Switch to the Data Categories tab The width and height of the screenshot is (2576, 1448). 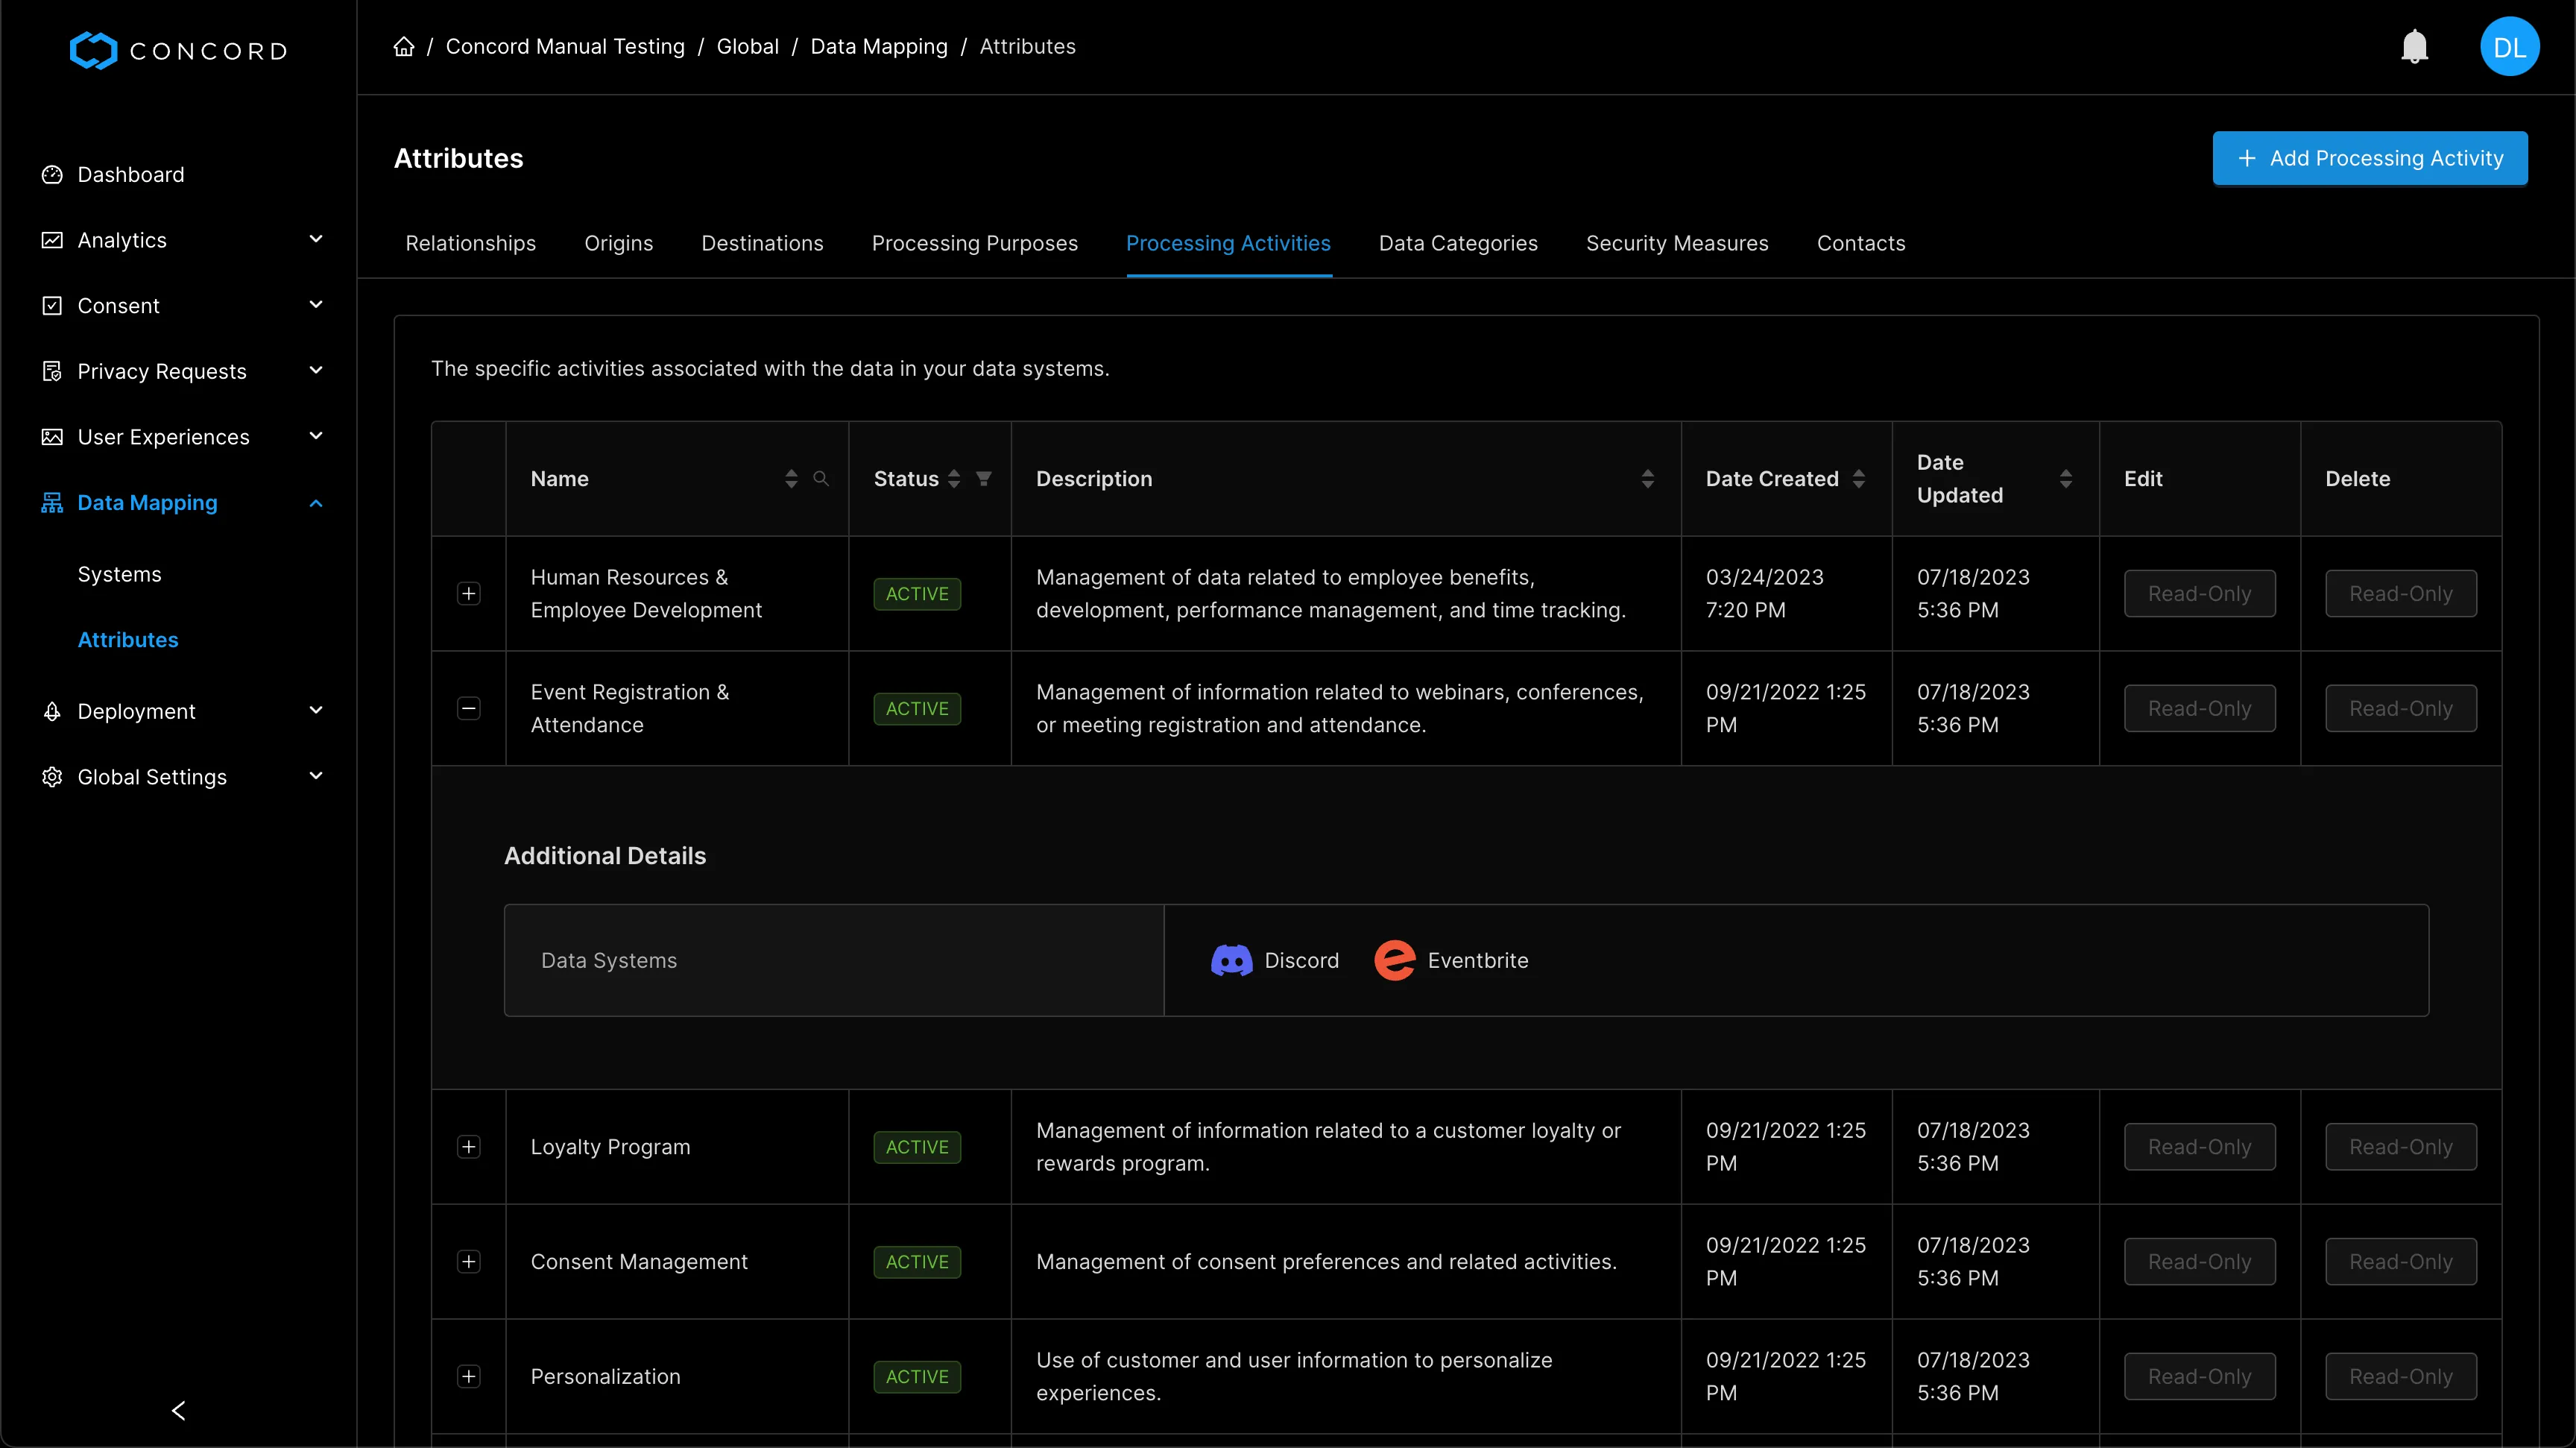[1457, 243]
